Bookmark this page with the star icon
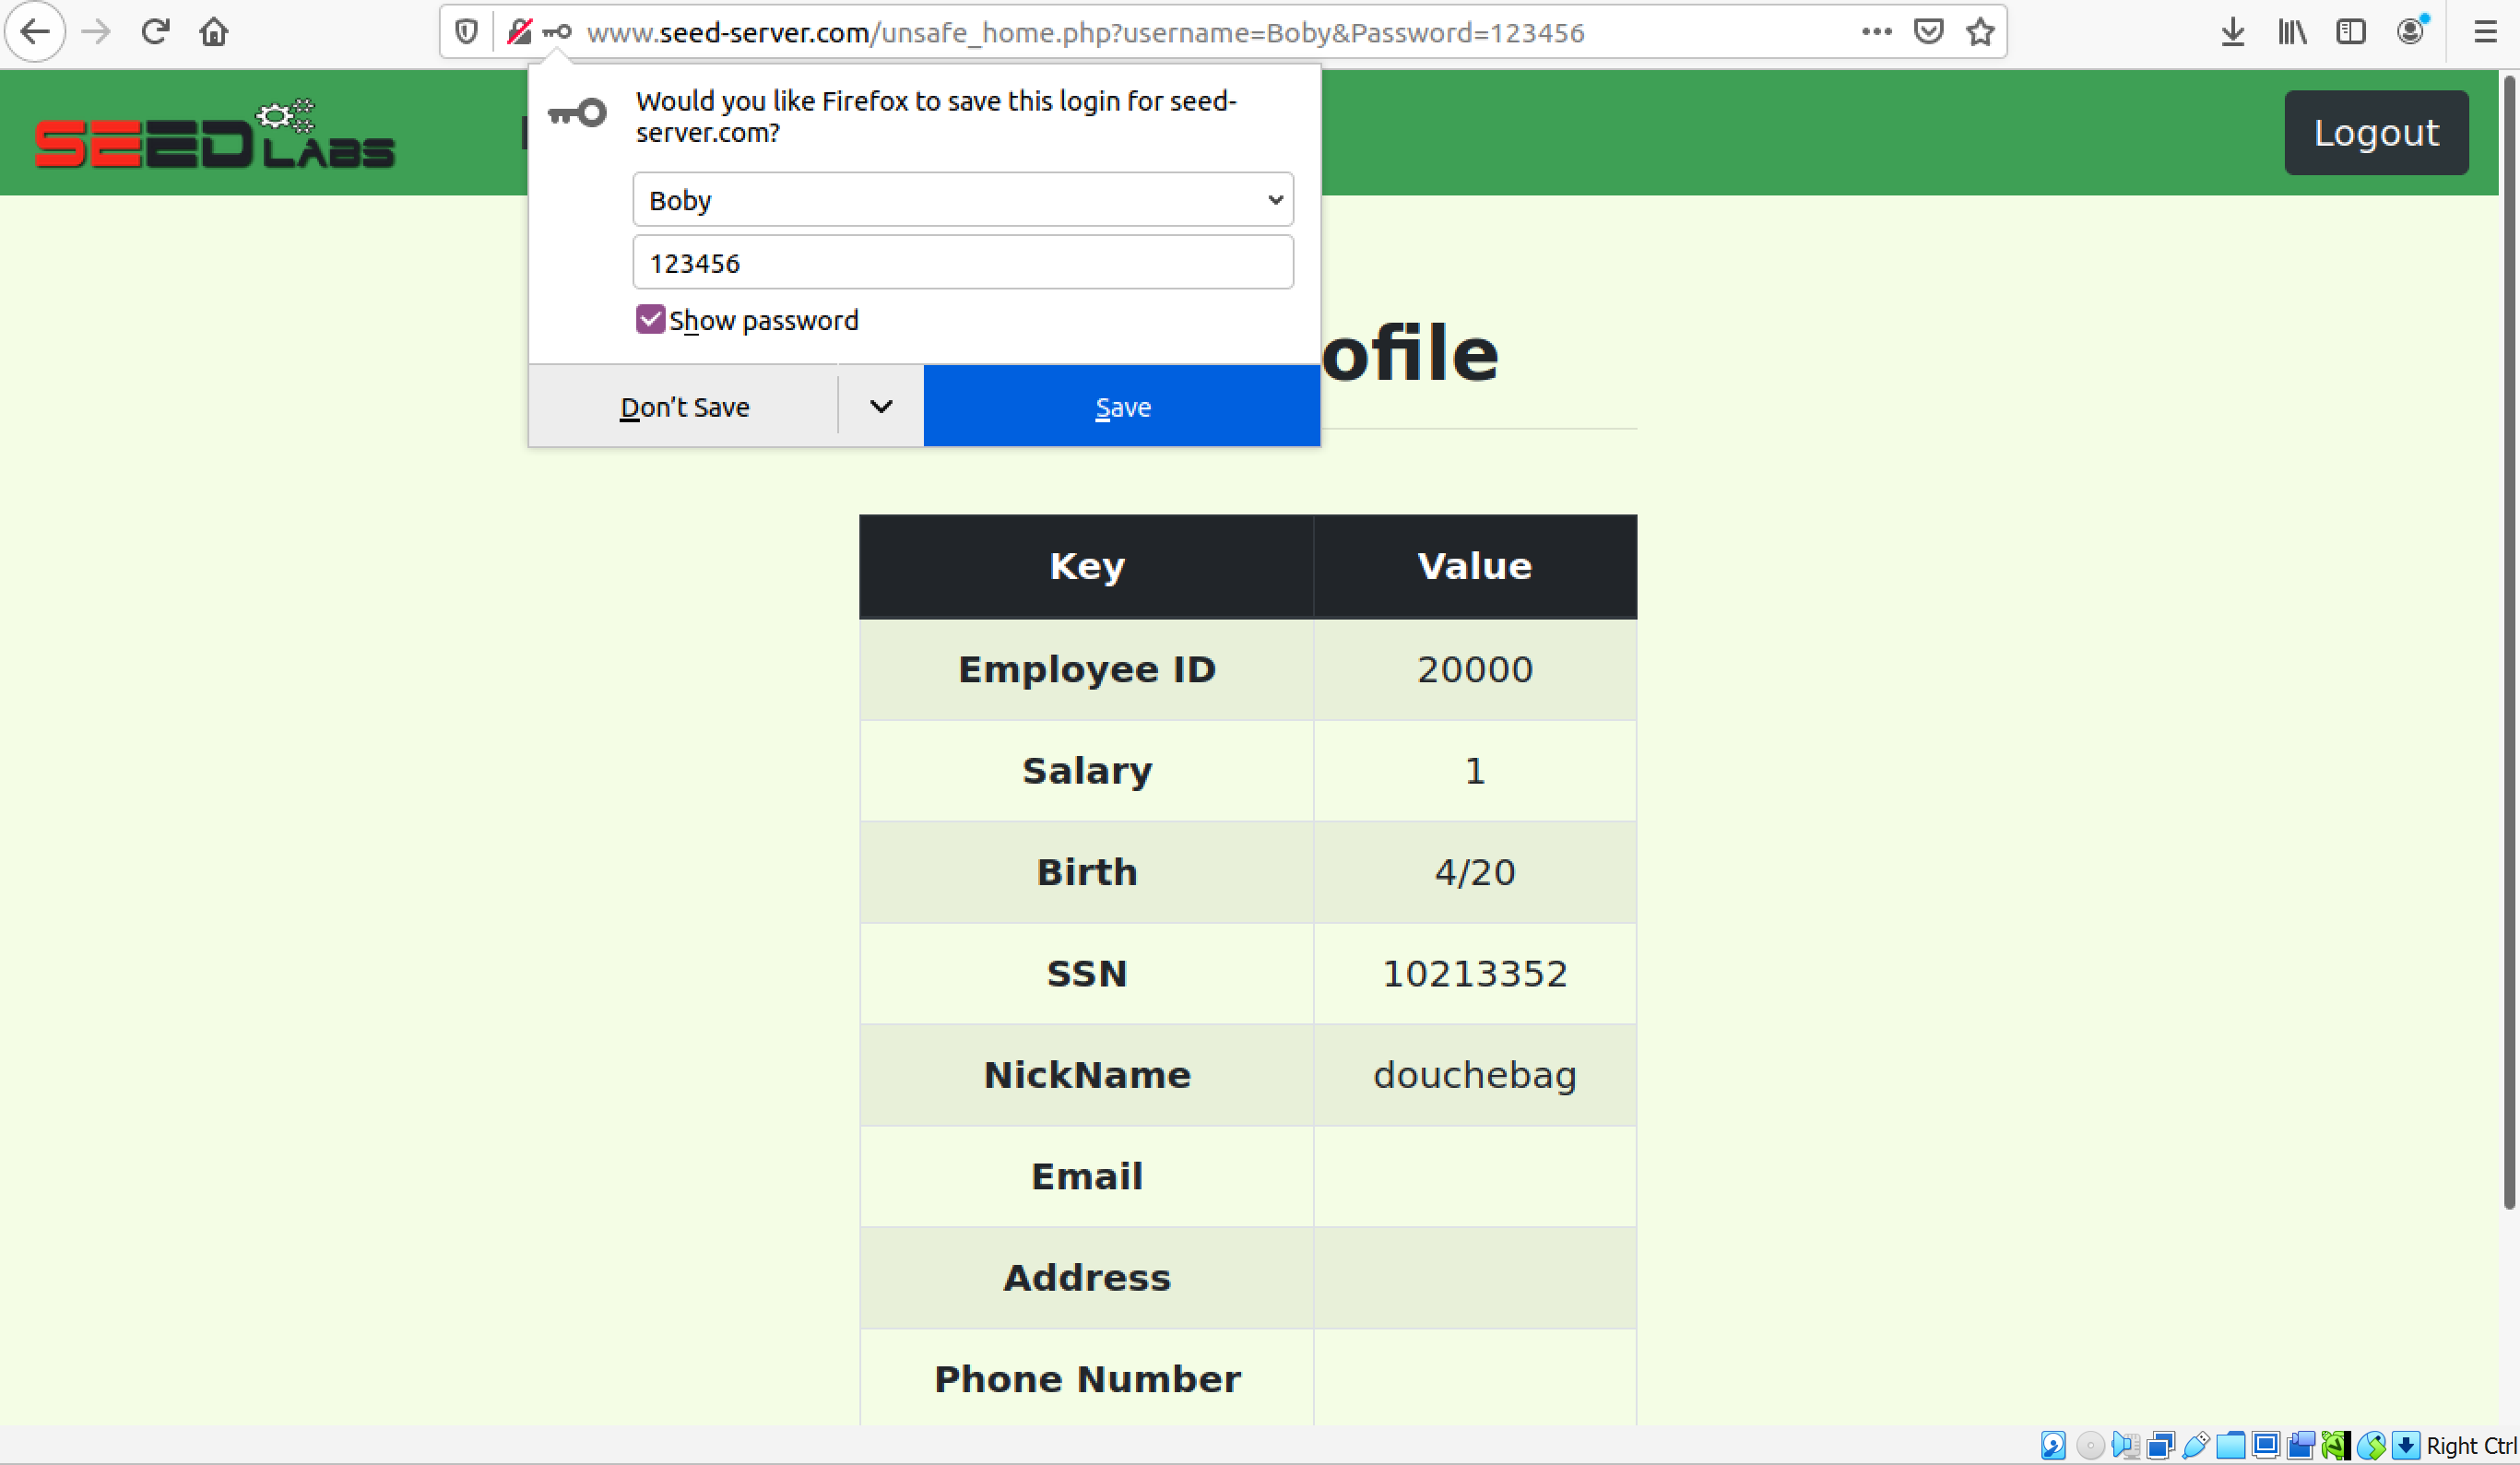2520x1465 pixels. [x=1979, y=32]
